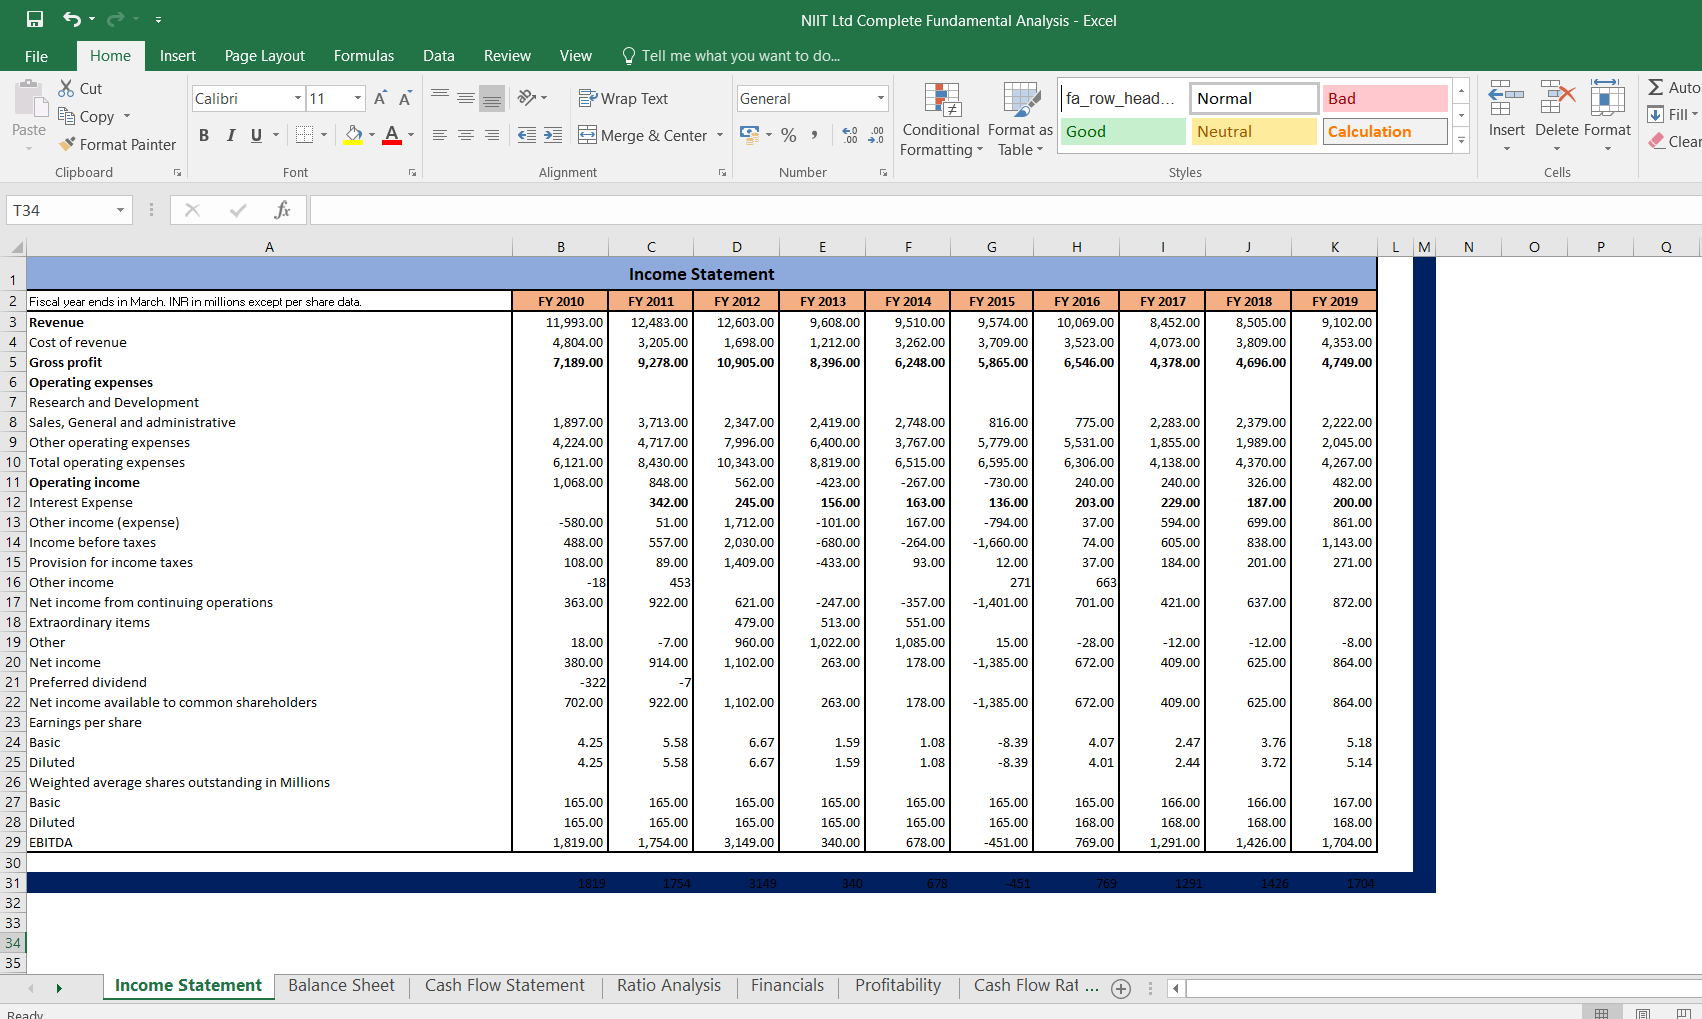This screenshot has width=1702, height=1019.
Task: Expand the fill color dropdown arrow
Action: click(x=372, y=134)
